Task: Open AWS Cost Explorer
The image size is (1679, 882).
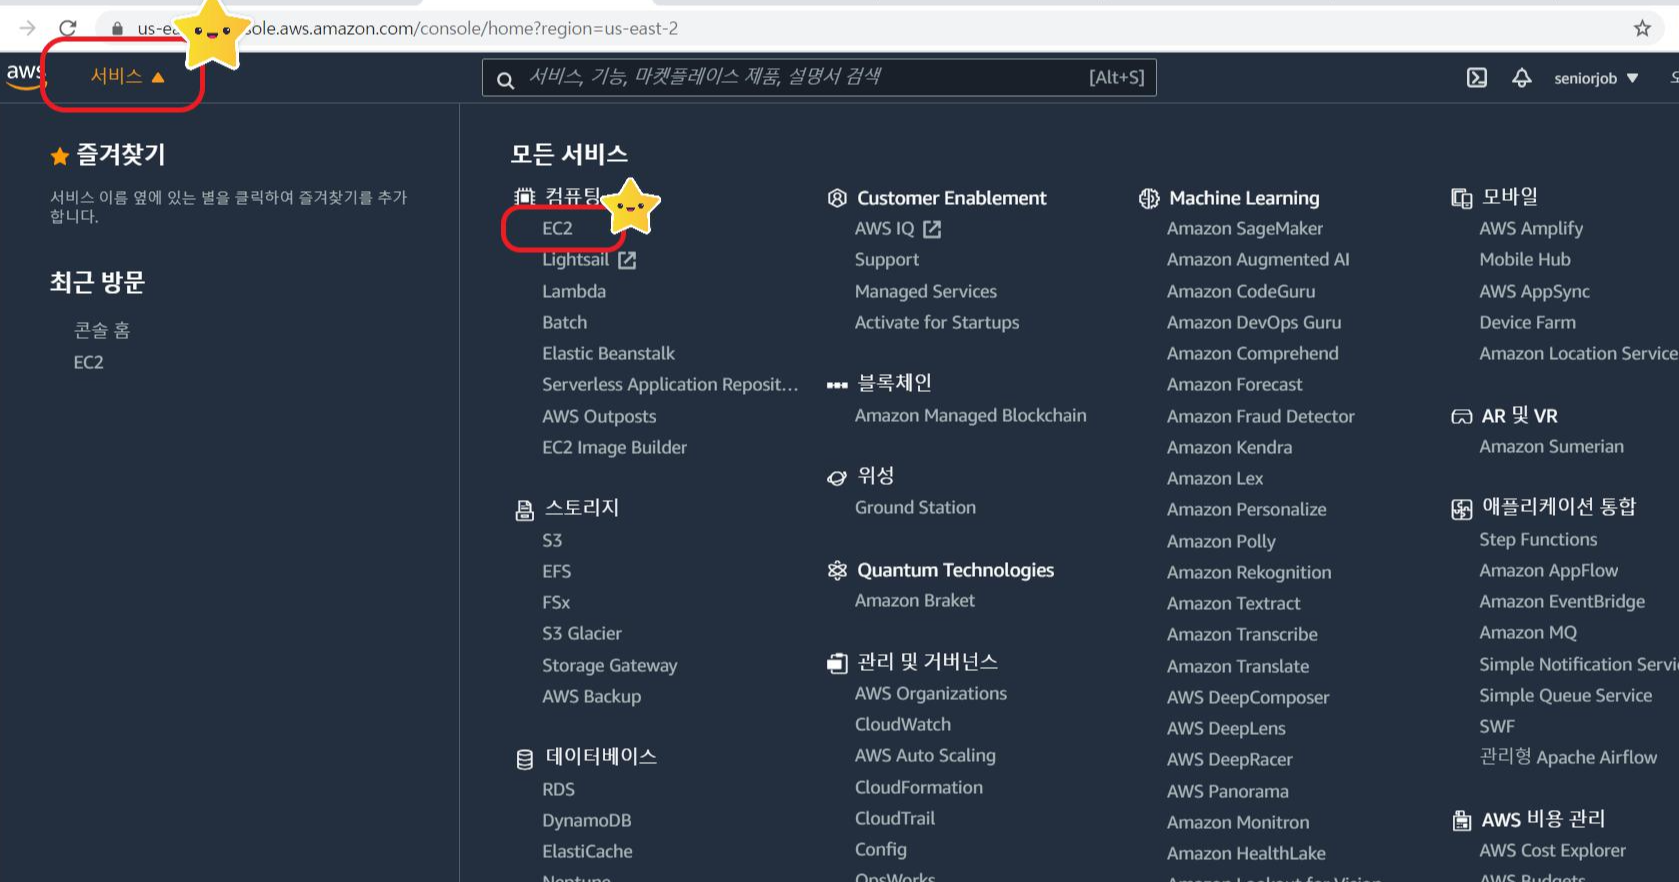Action: (1553, 850)
